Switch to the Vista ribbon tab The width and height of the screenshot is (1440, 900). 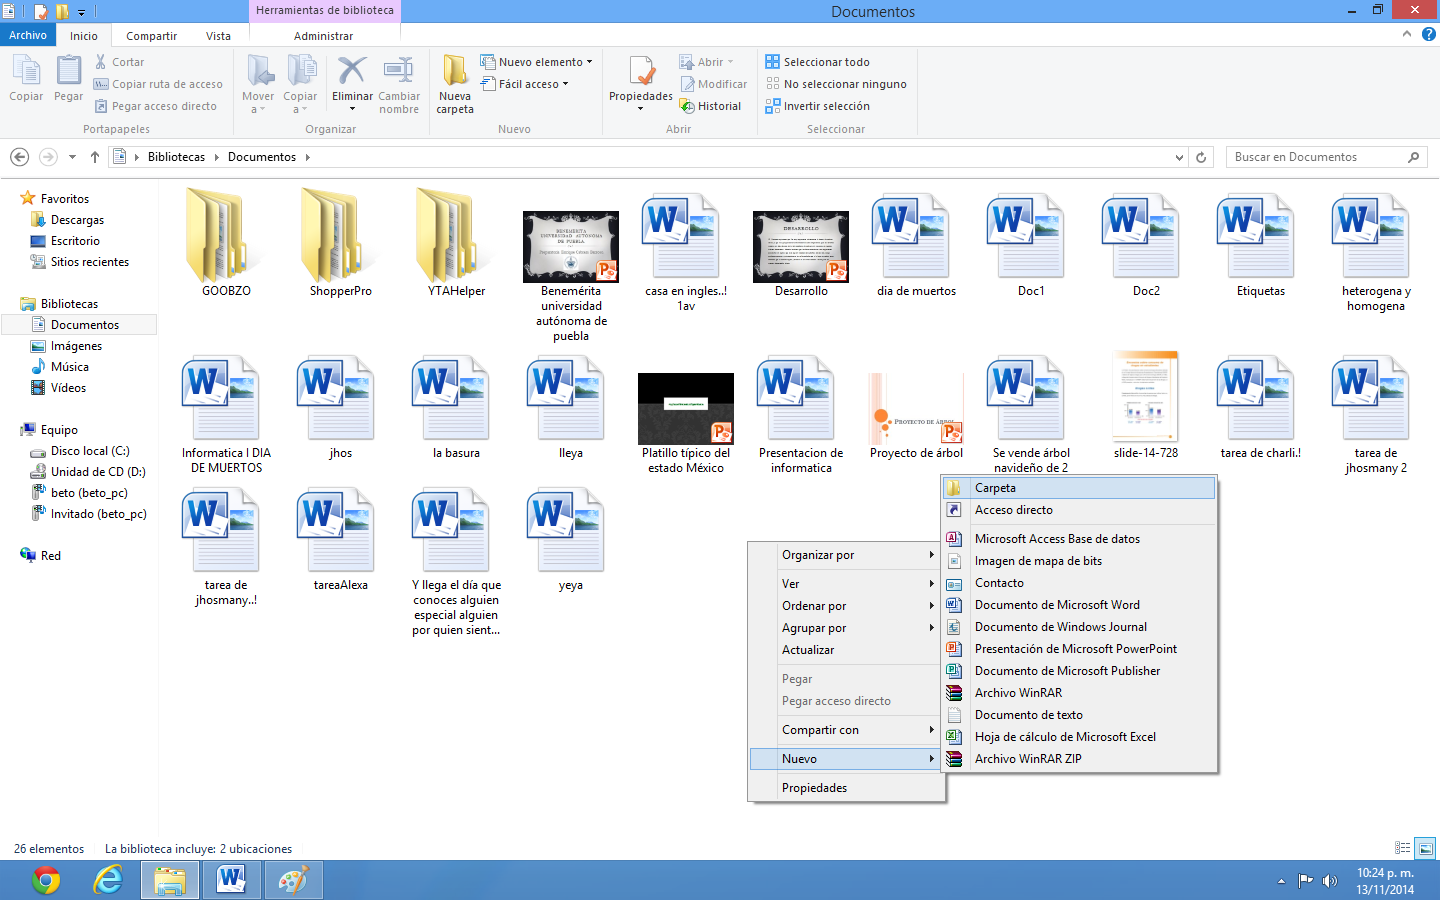tap(218, 36)
